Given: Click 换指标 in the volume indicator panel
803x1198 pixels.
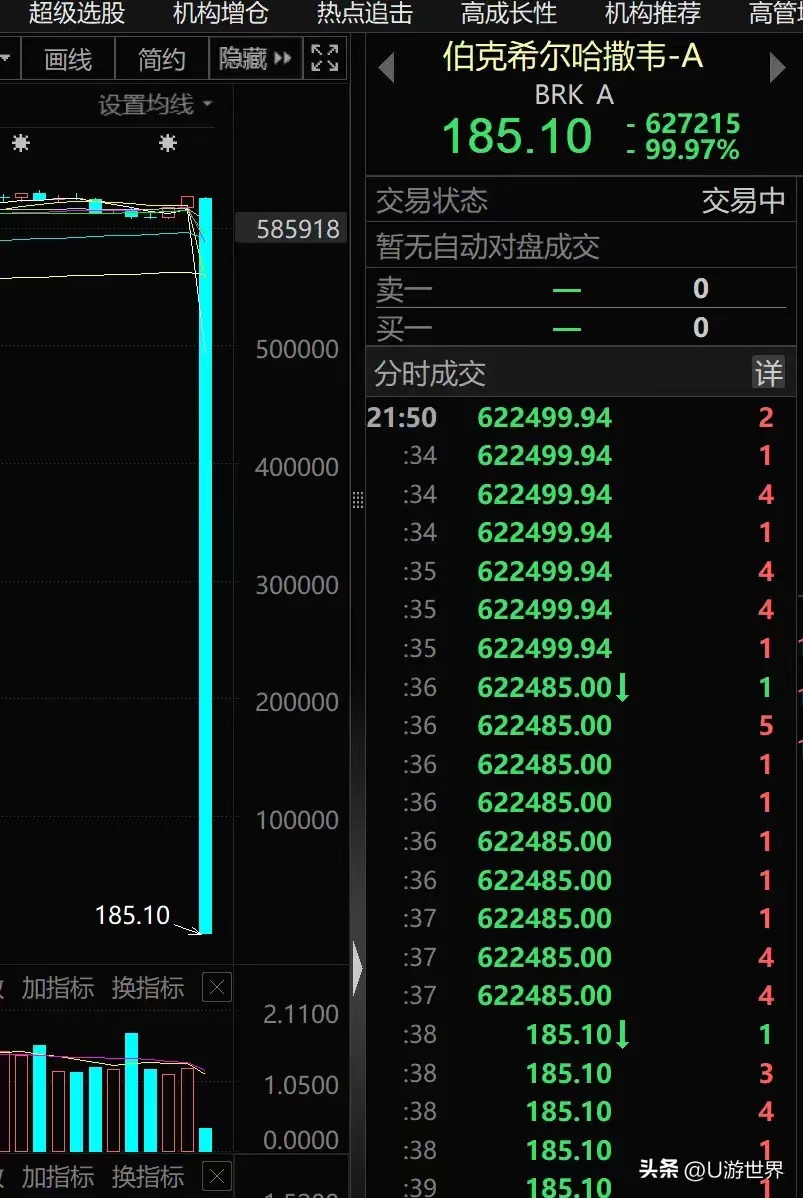Looking at the screenshot, I should click(x=148, y=988).
